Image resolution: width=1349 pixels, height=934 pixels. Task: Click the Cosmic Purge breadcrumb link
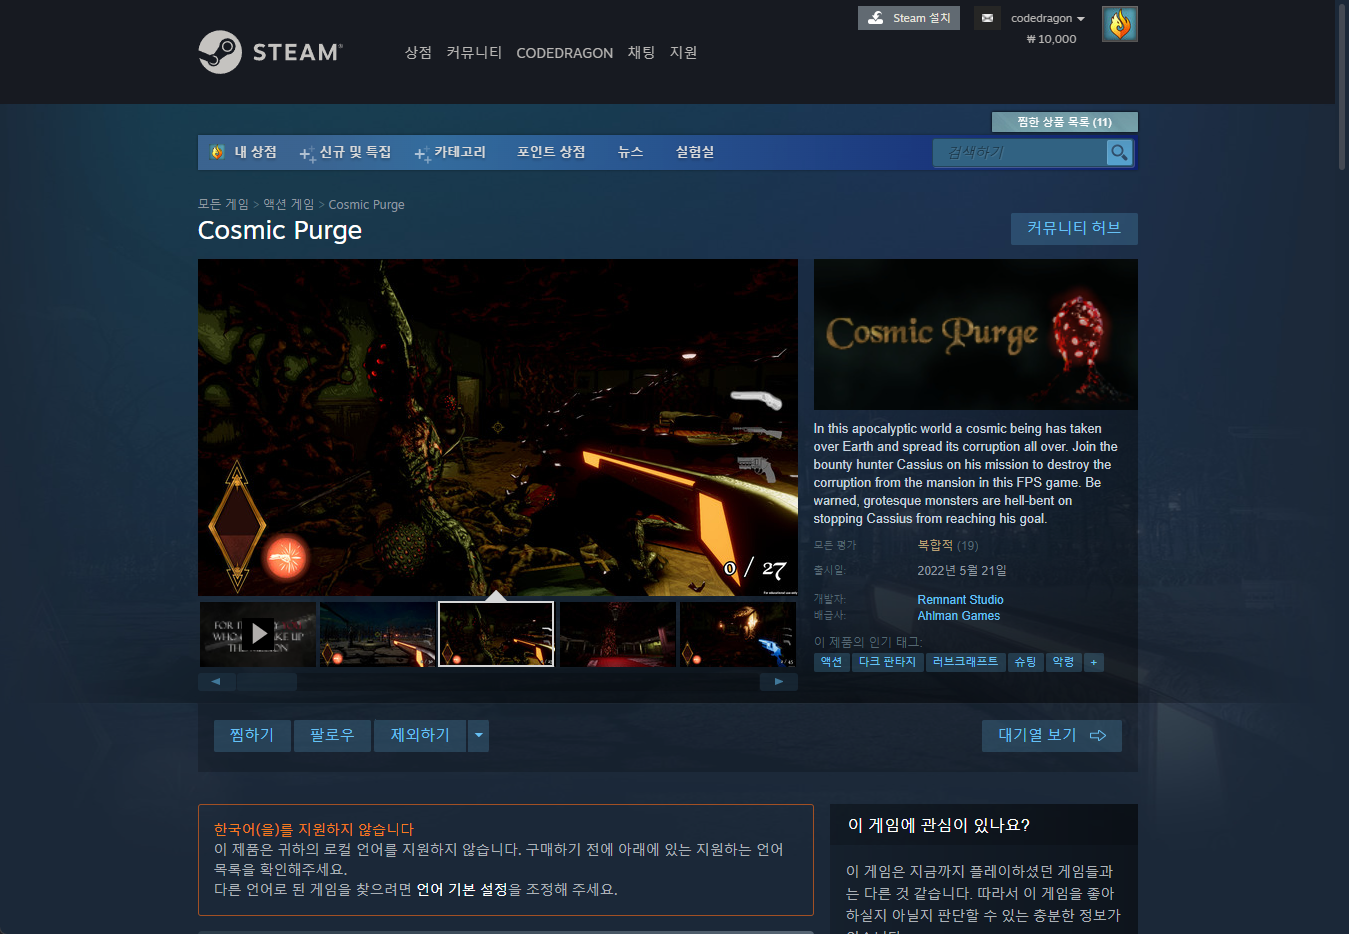tap(366, 204)
